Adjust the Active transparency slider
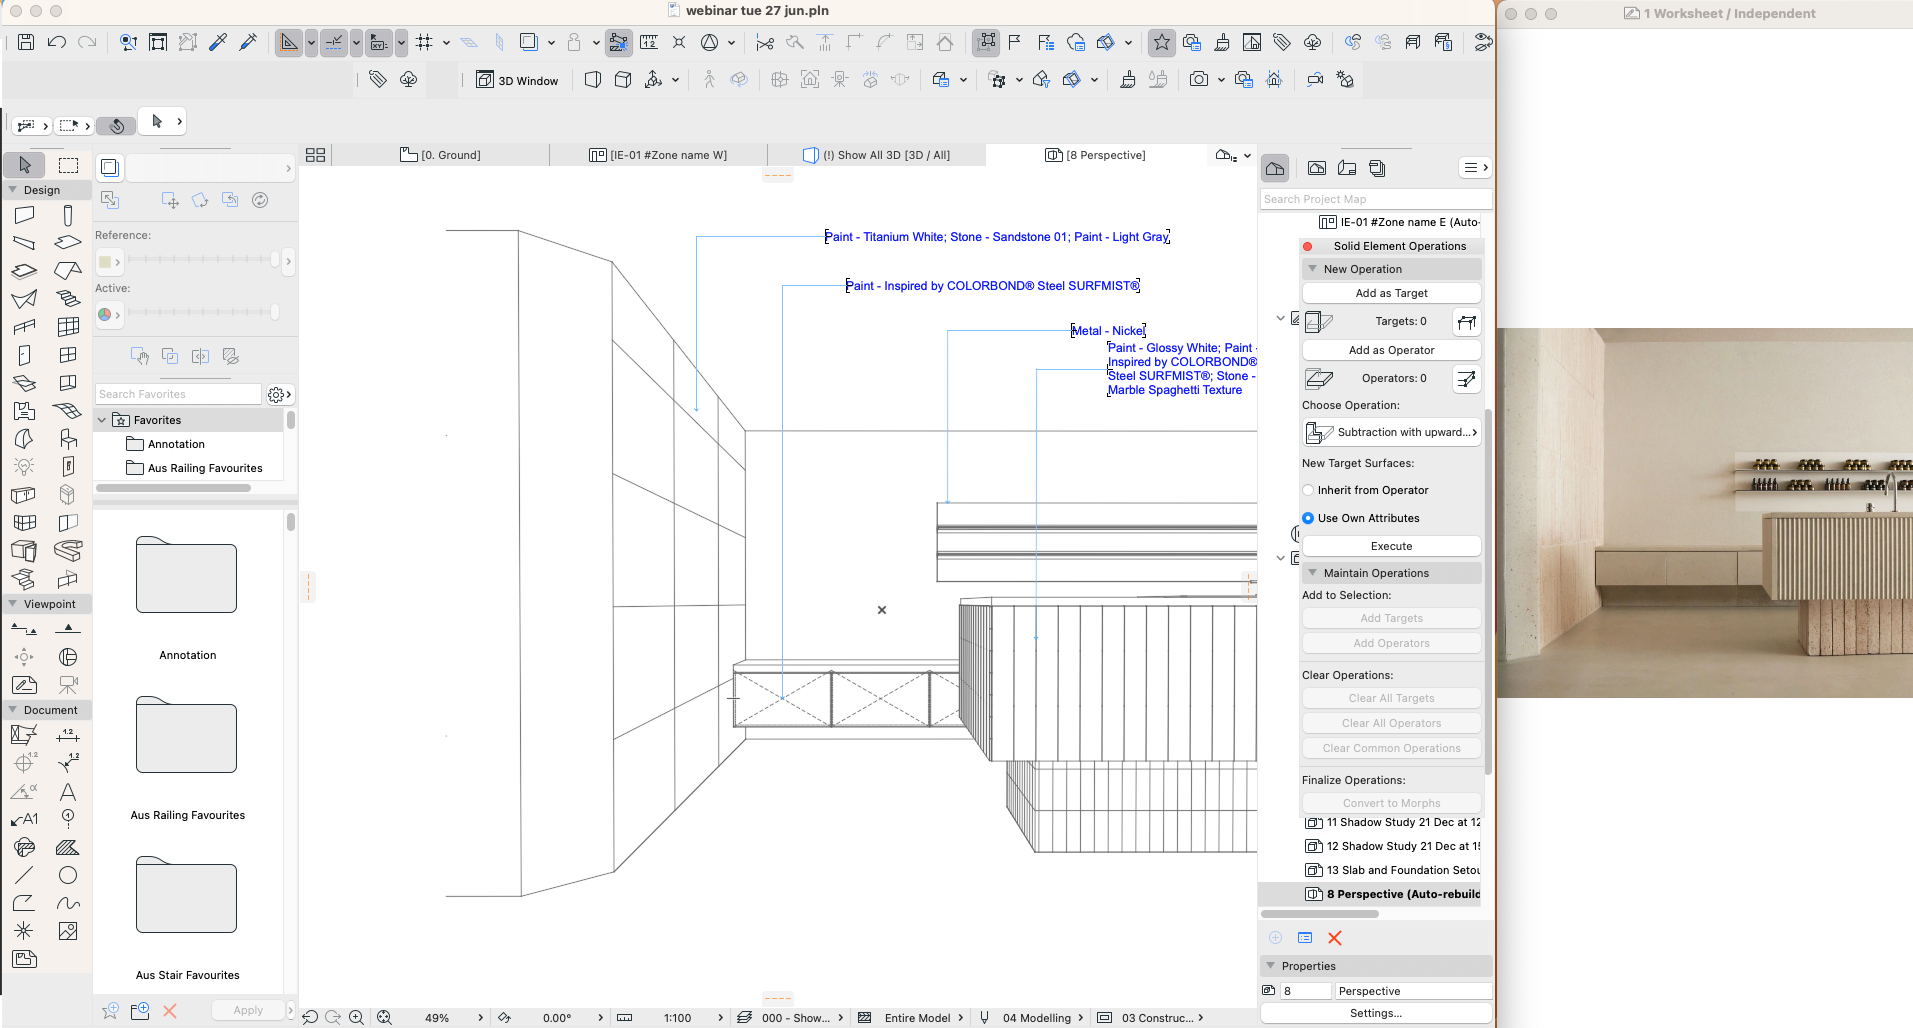1913x1028 pixels. click(203, 313)
